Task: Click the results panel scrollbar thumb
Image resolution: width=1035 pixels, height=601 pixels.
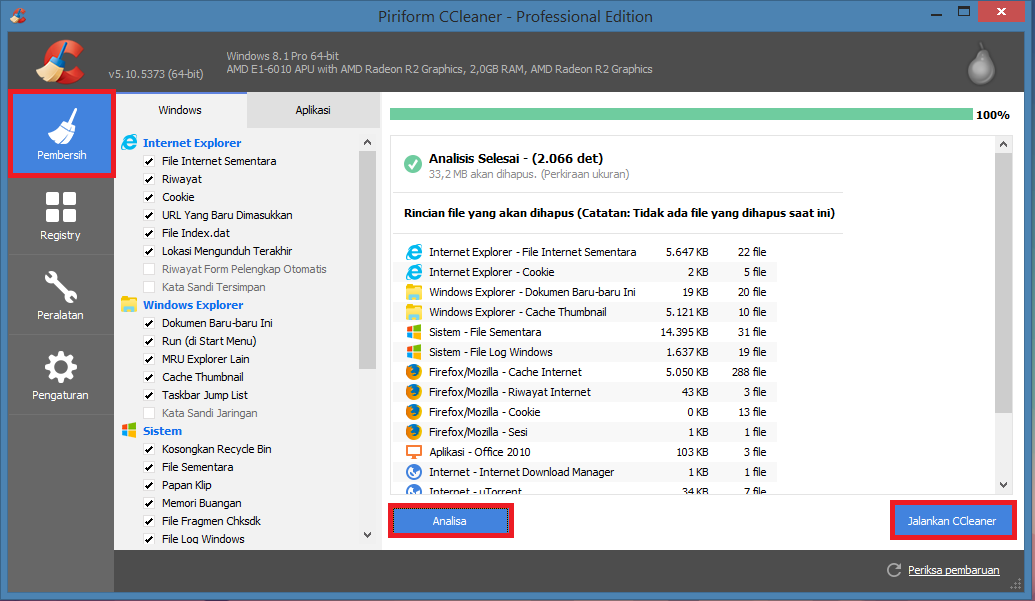Action: tap(1003, 284)
